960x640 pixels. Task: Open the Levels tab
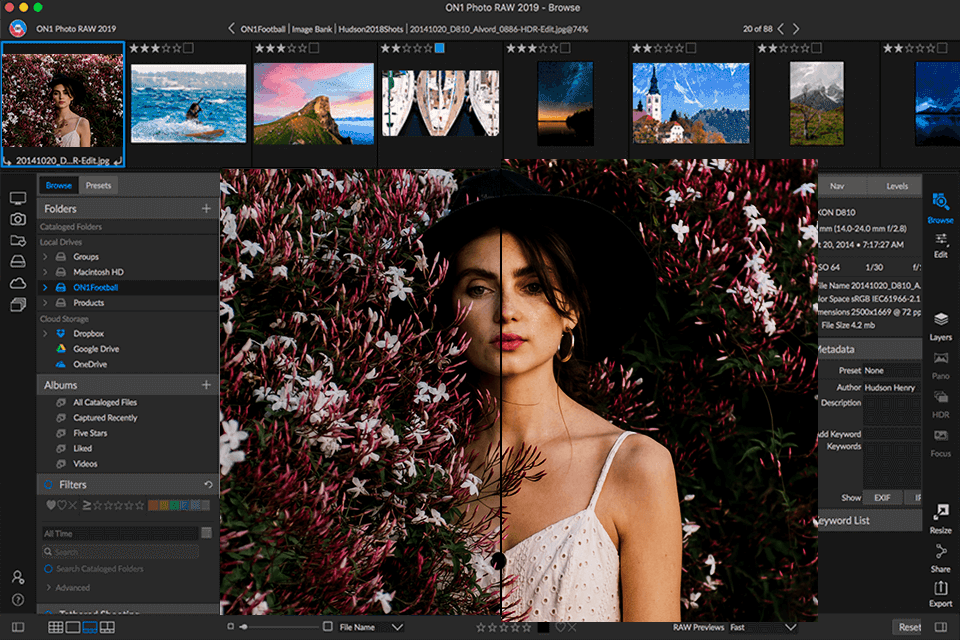[897, 186]
